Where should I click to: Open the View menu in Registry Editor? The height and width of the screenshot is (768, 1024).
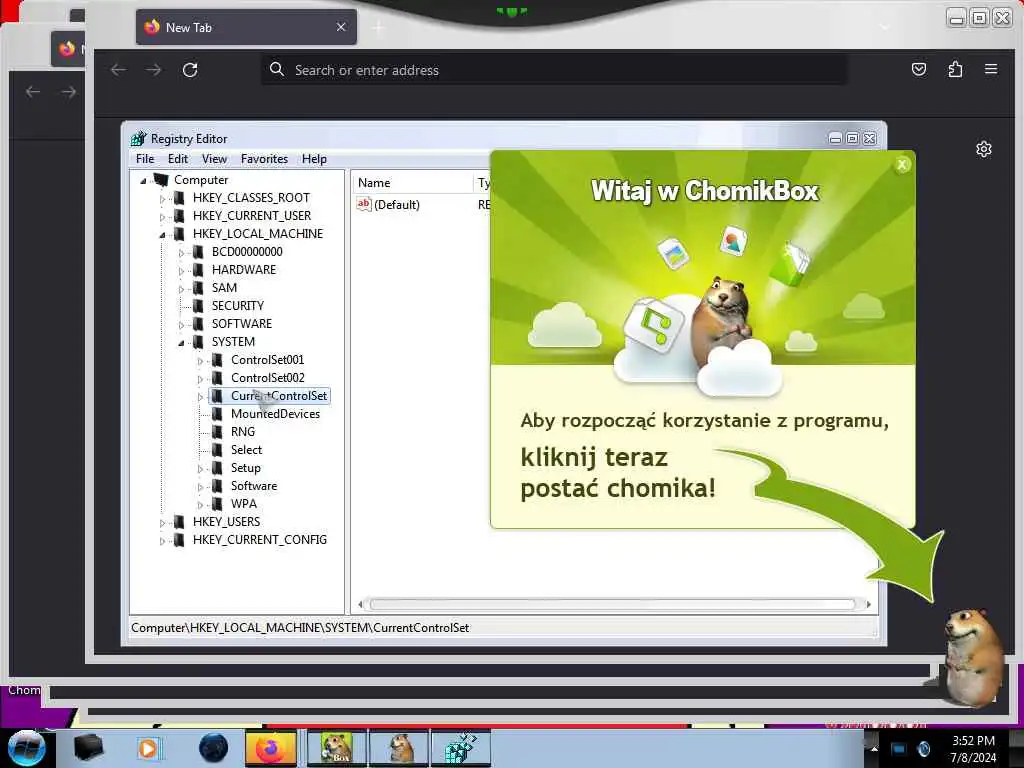[214, 159]
